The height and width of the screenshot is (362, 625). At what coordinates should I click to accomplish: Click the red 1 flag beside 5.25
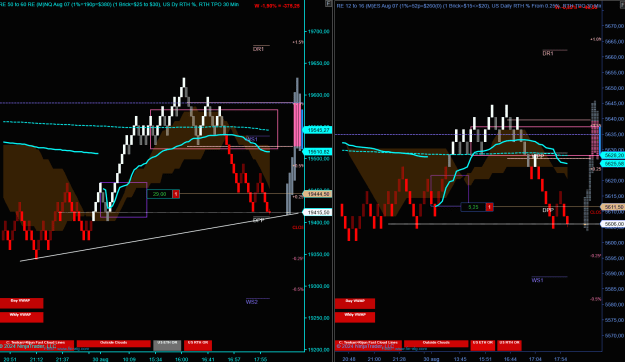(x=489, y=207)
